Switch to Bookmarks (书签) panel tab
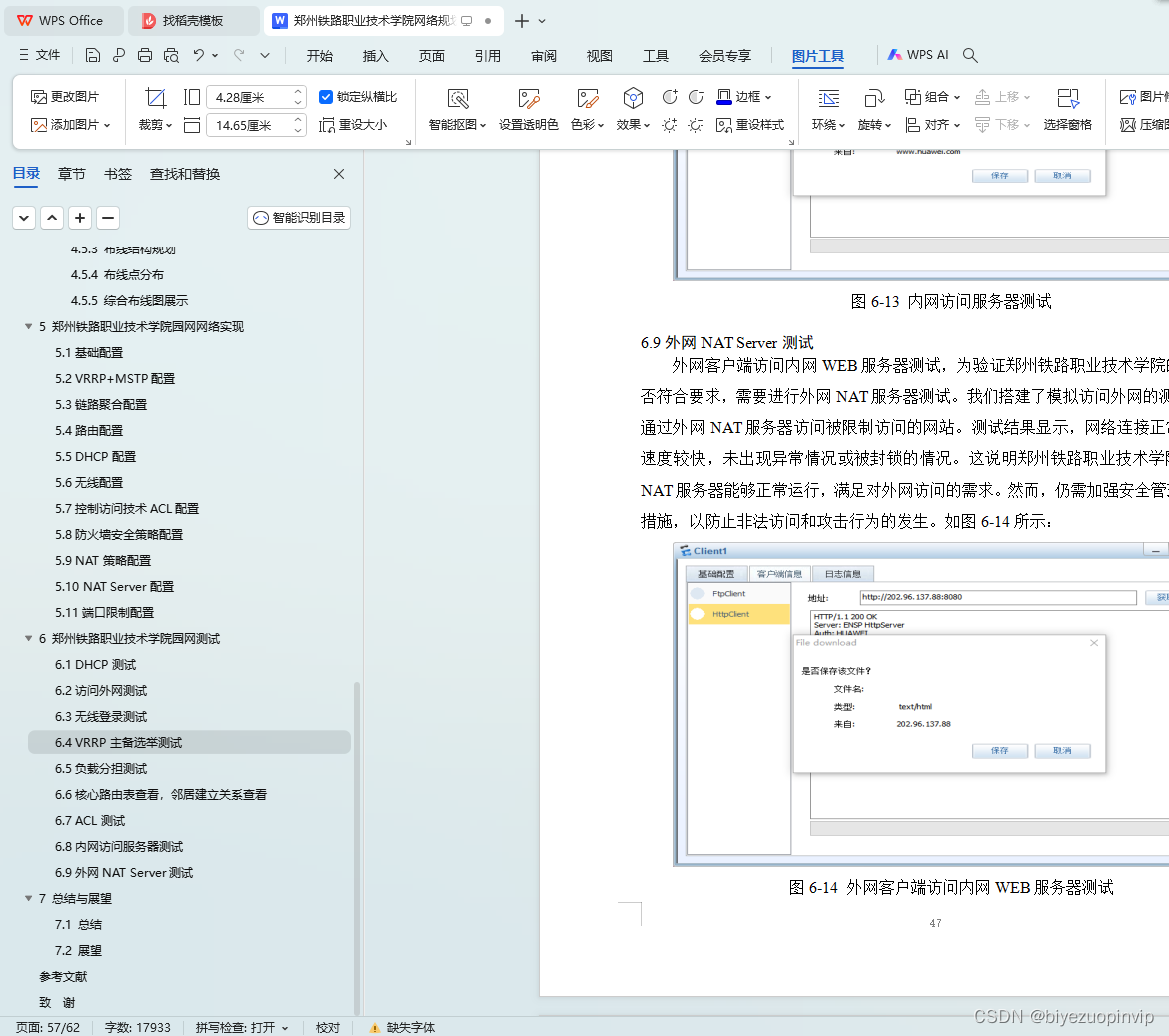The image size is (1169, 1036). pos(118,174)
